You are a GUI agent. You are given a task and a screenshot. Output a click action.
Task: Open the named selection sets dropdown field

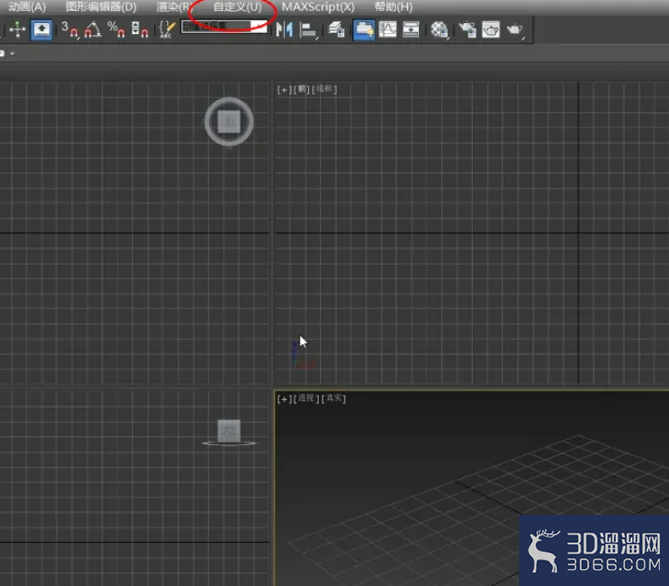tap(224, 26)
